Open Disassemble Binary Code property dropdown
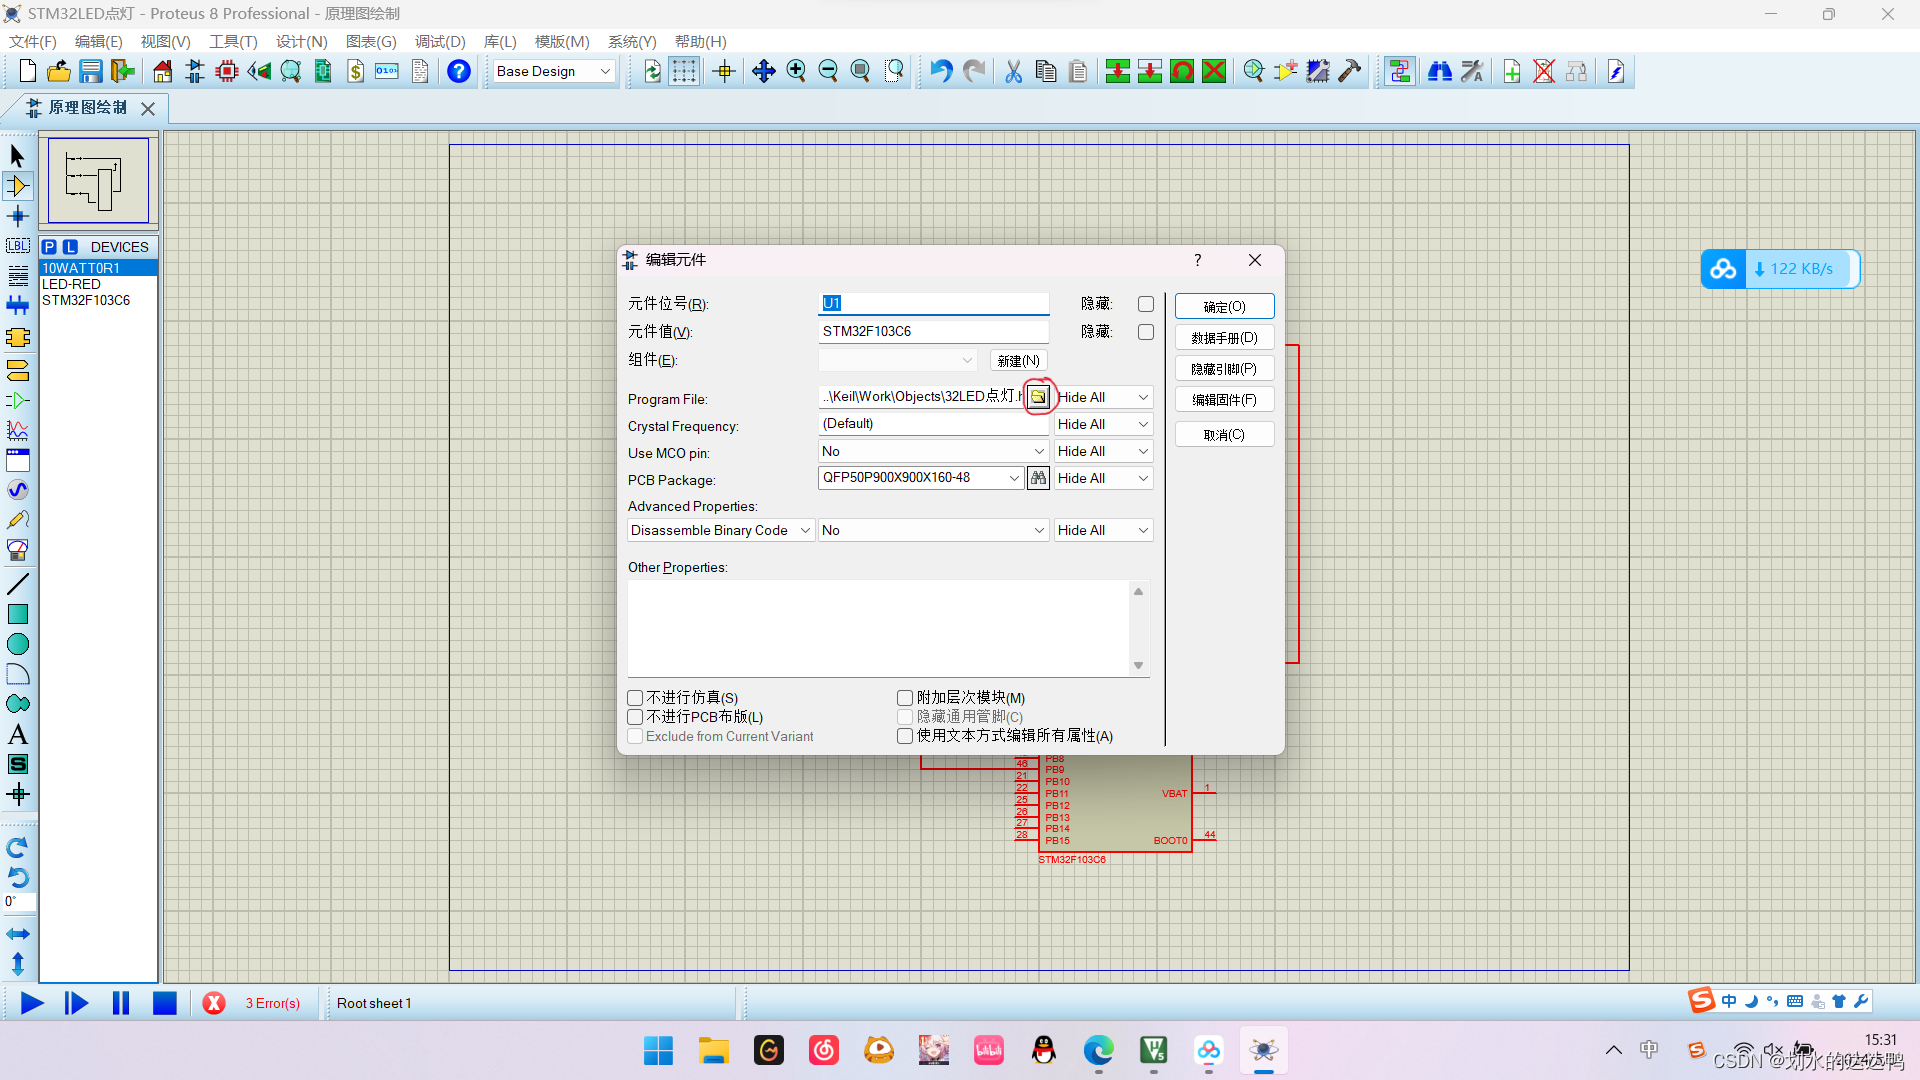This screenshot has width=1920, height=1080. (x=721, y=530)
